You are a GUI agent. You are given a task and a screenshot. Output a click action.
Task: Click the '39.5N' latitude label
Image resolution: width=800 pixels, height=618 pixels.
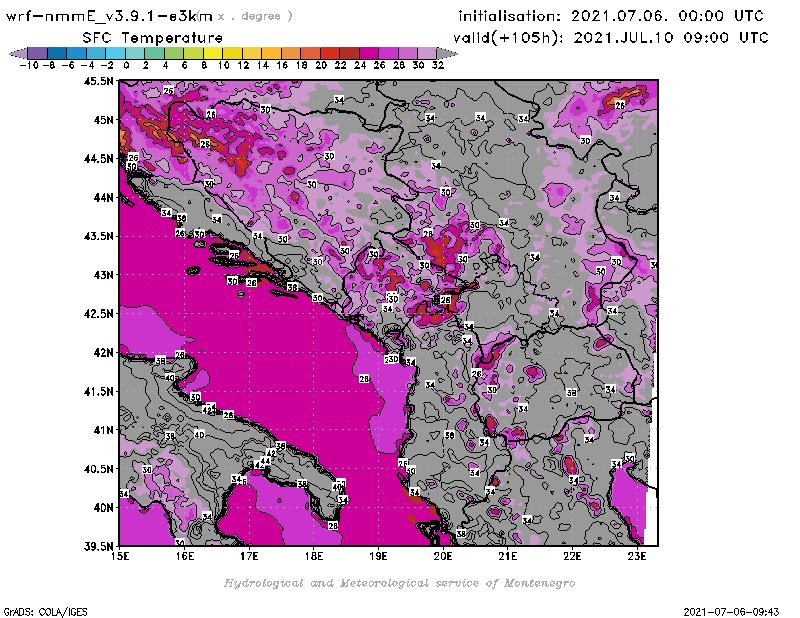98,547
